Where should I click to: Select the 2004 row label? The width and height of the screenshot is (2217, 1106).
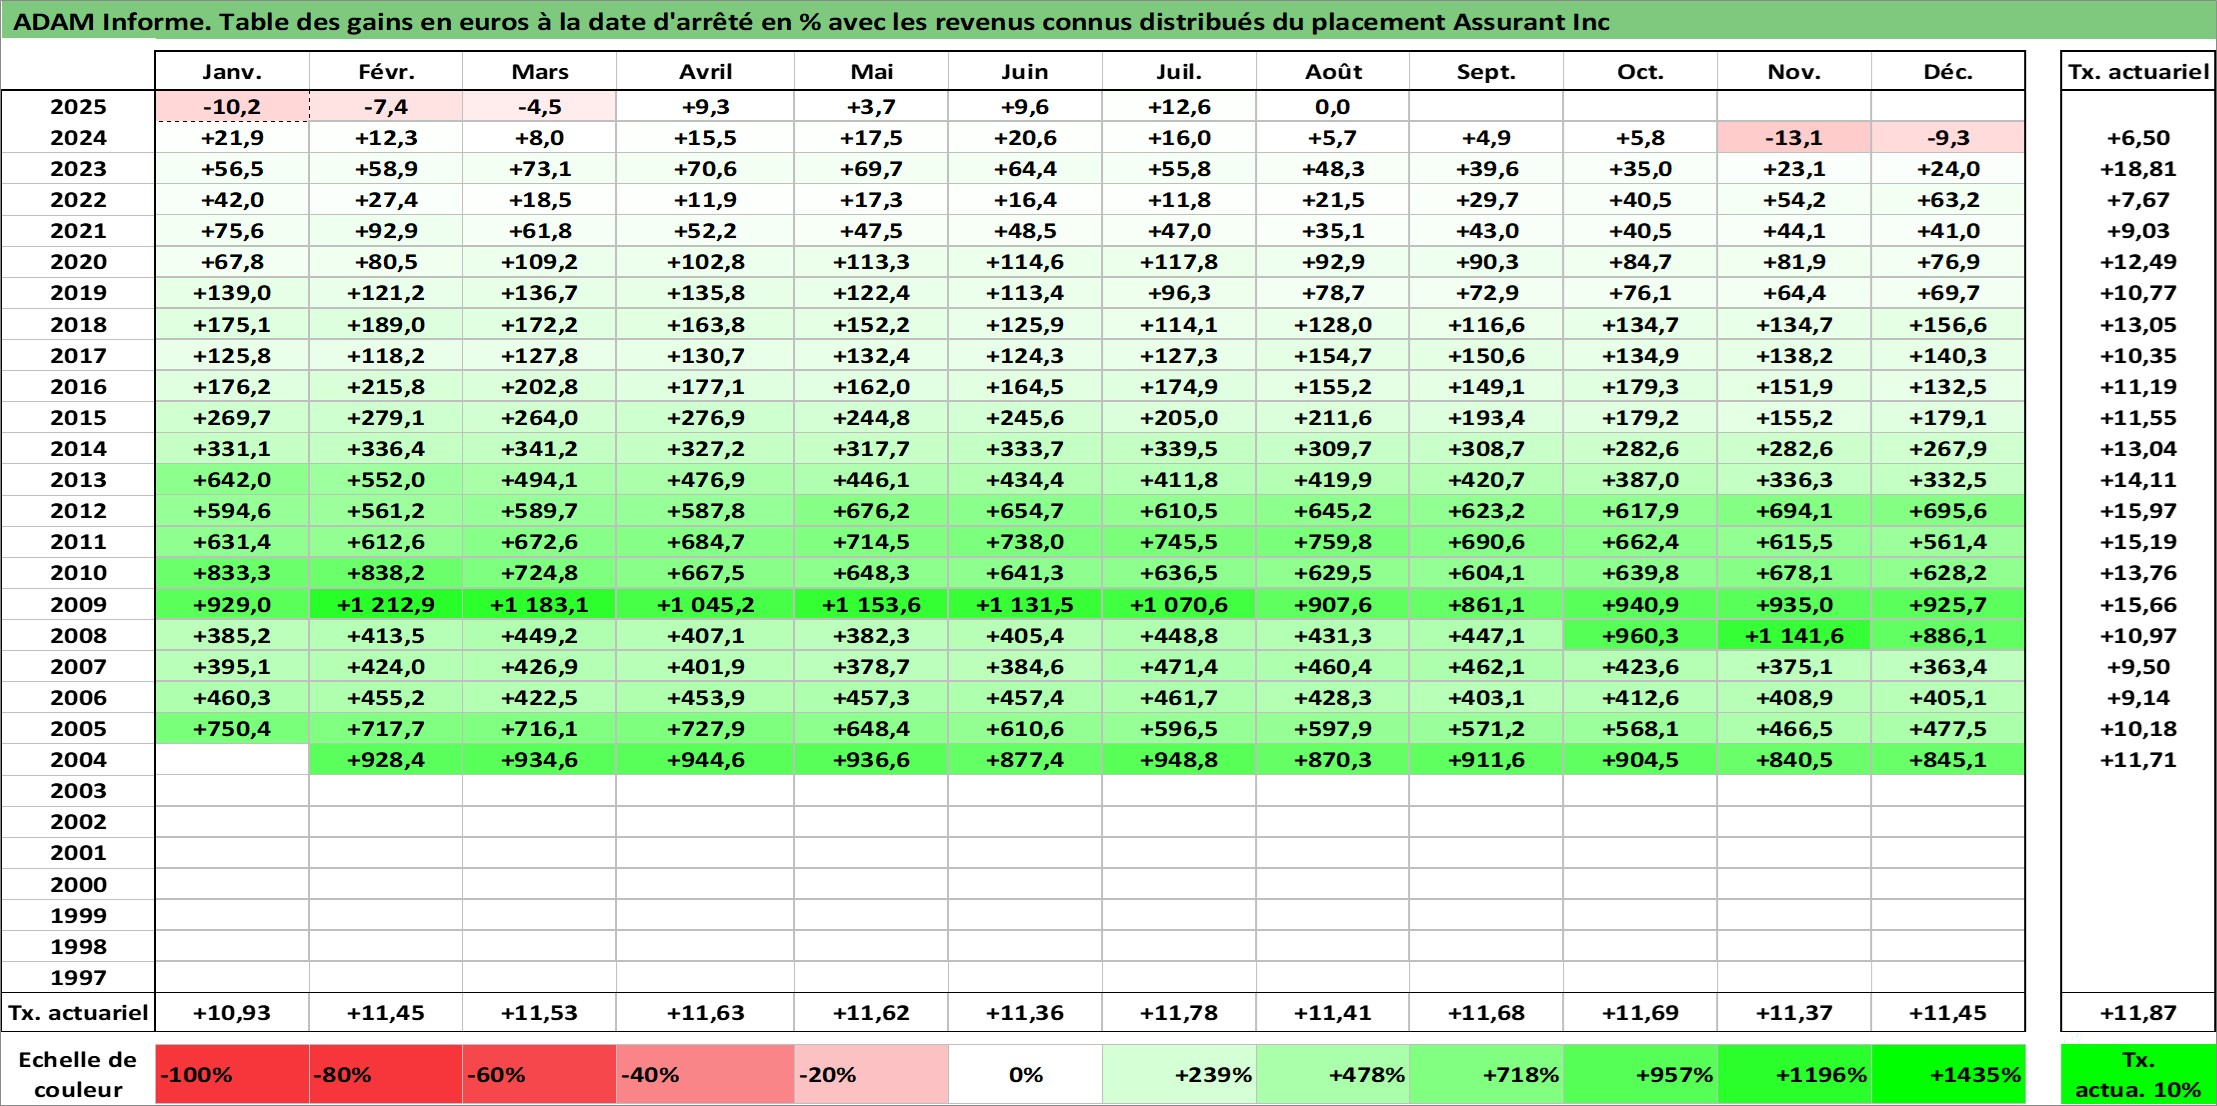coord(78,759)
